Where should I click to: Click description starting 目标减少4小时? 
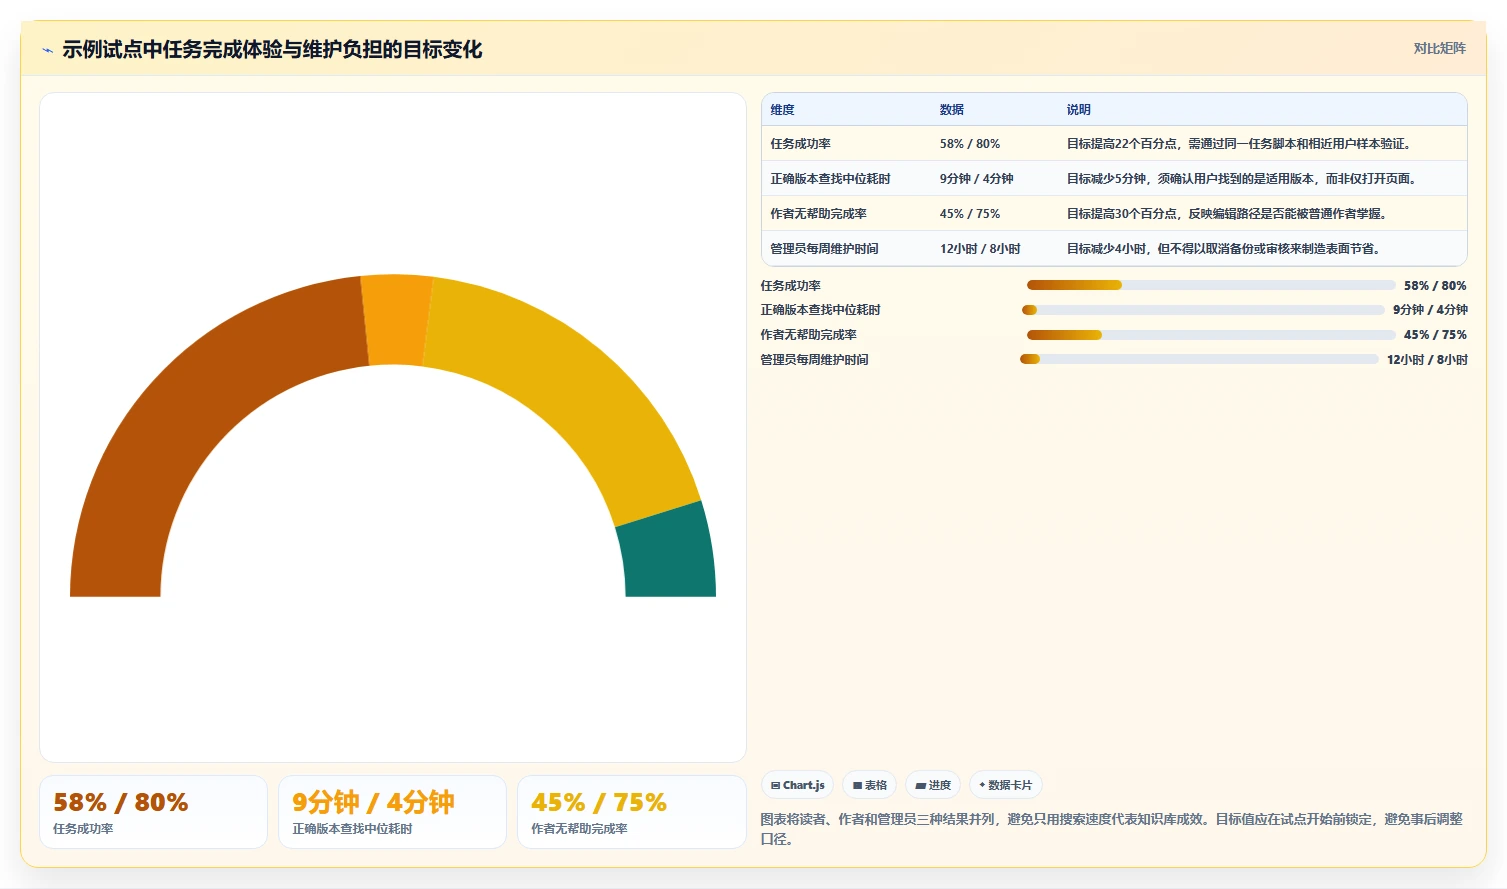click(x=1223, y=249)
